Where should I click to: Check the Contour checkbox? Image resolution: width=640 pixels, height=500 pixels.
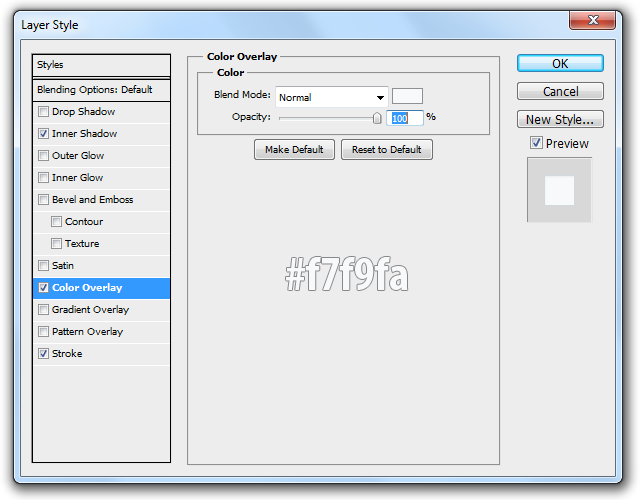tap(56, 222)
